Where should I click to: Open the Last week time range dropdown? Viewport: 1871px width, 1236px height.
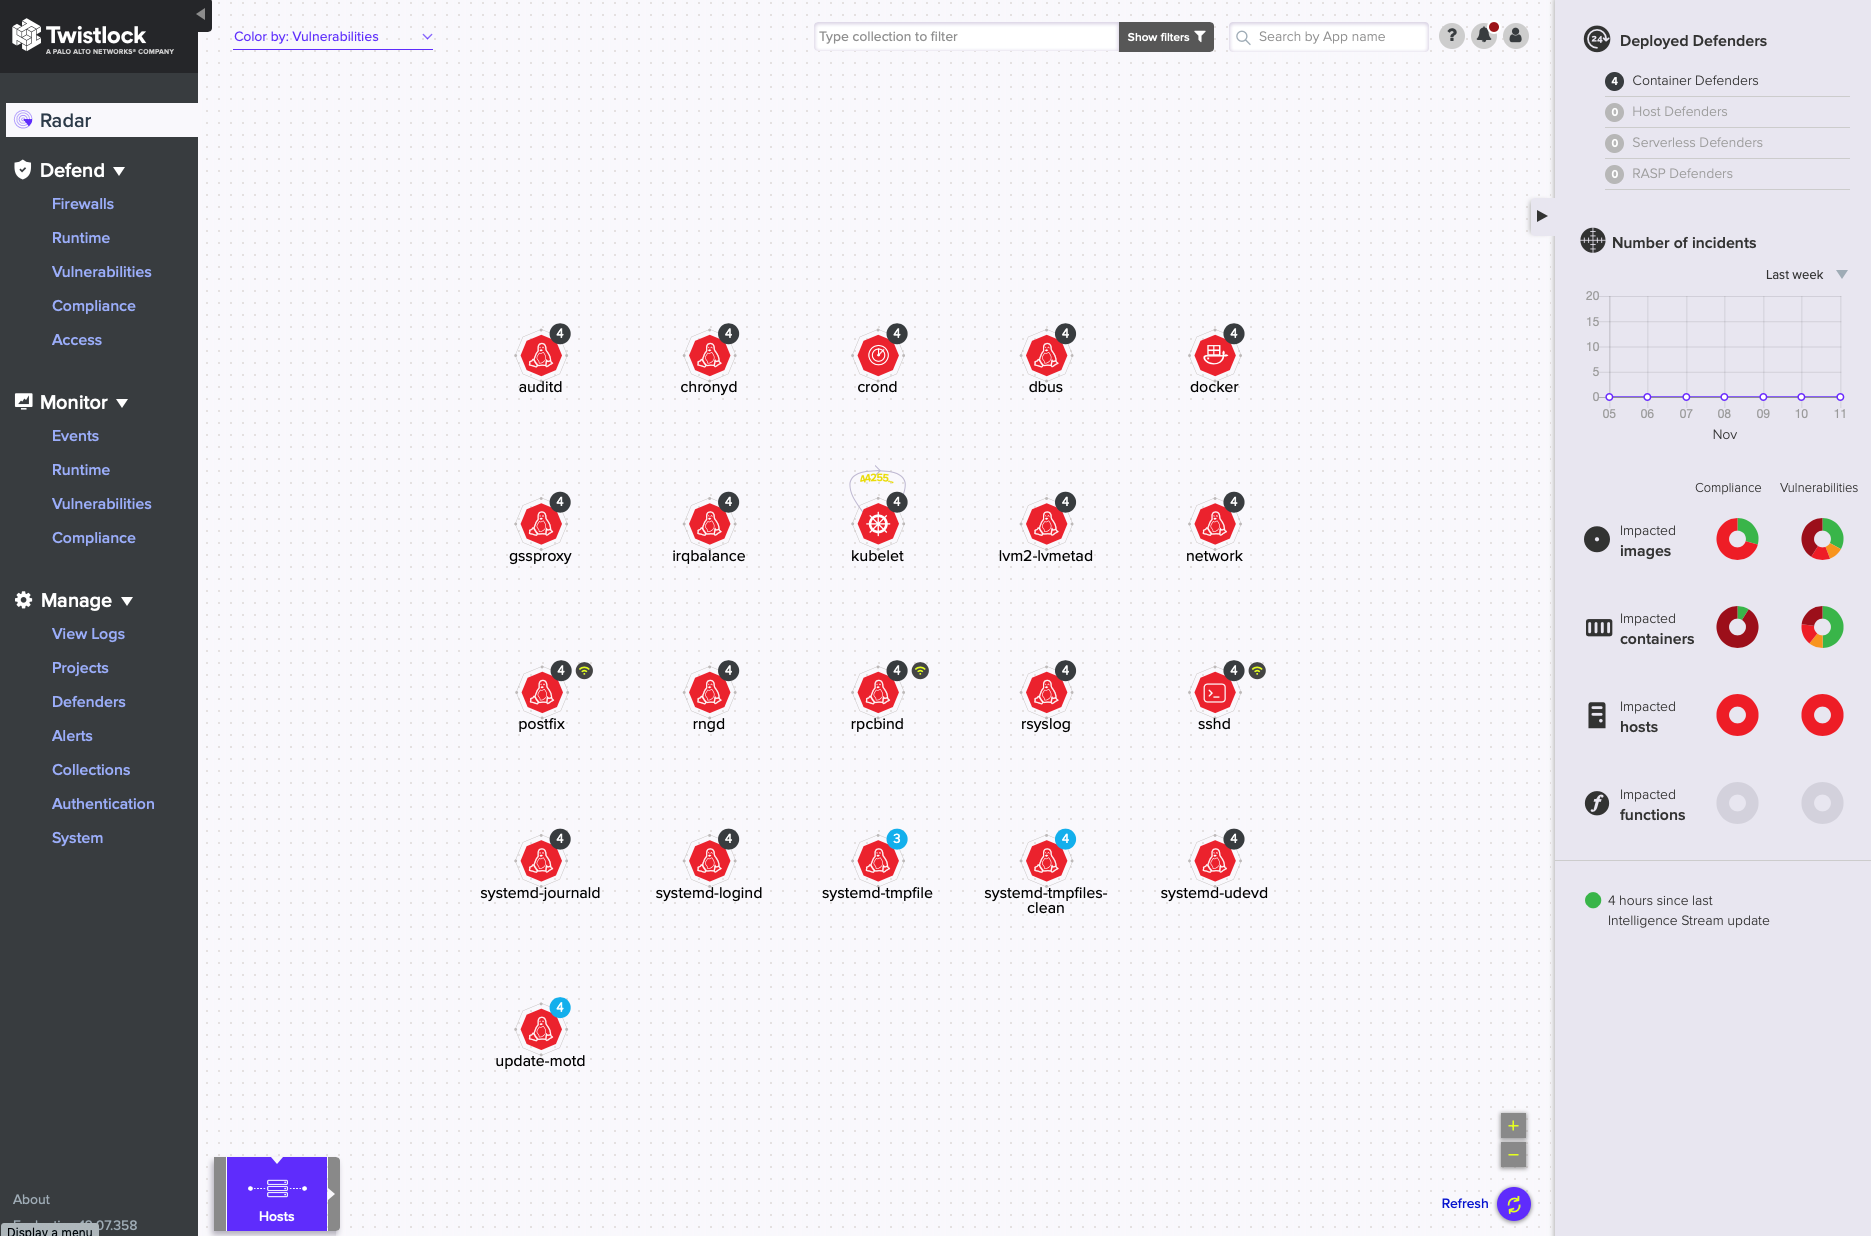pos(1805,275)
